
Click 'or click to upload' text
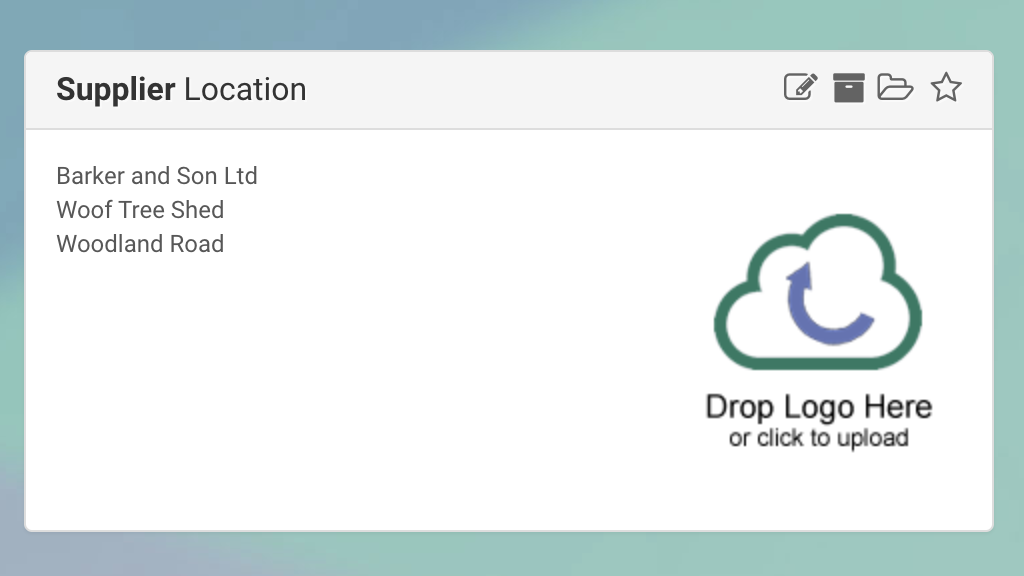[818, 437]
